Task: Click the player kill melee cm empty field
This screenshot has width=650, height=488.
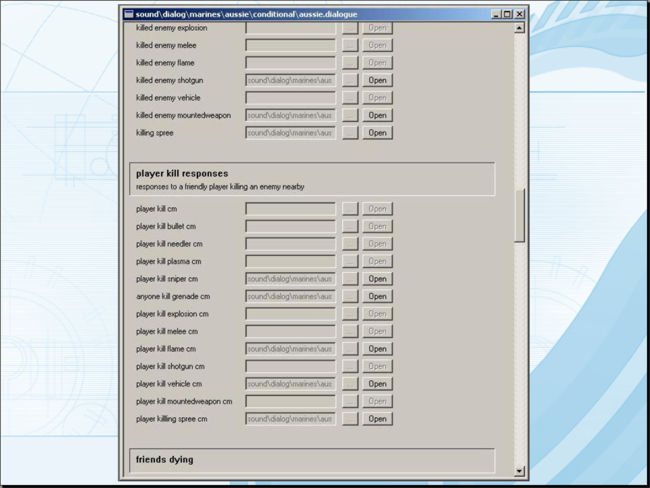Action: (290, 331)
